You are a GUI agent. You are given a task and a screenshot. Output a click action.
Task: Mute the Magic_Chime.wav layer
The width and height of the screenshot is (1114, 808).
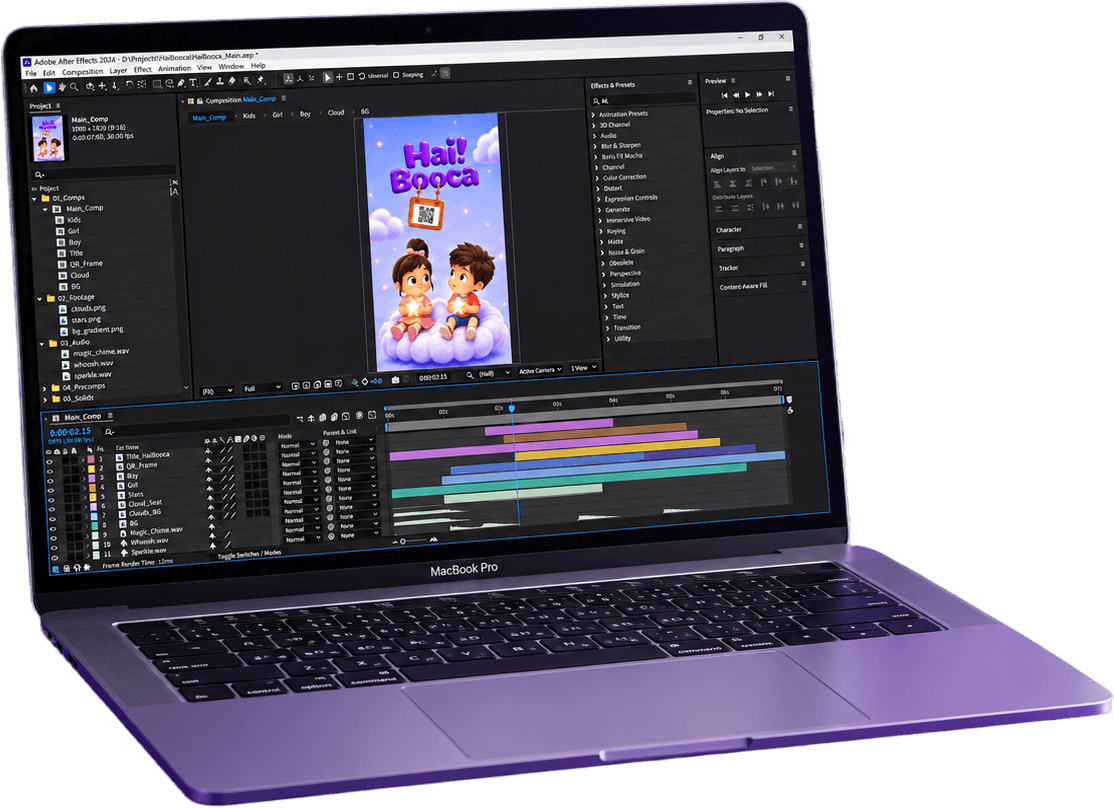(x=53, y=539)
